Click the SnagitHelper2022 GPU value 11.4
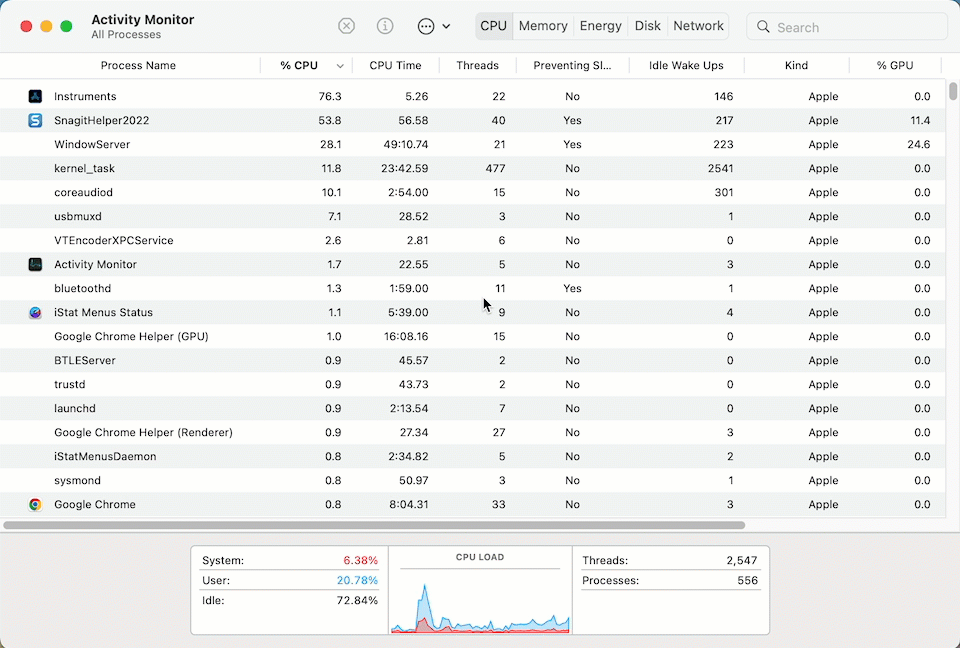 920,120
